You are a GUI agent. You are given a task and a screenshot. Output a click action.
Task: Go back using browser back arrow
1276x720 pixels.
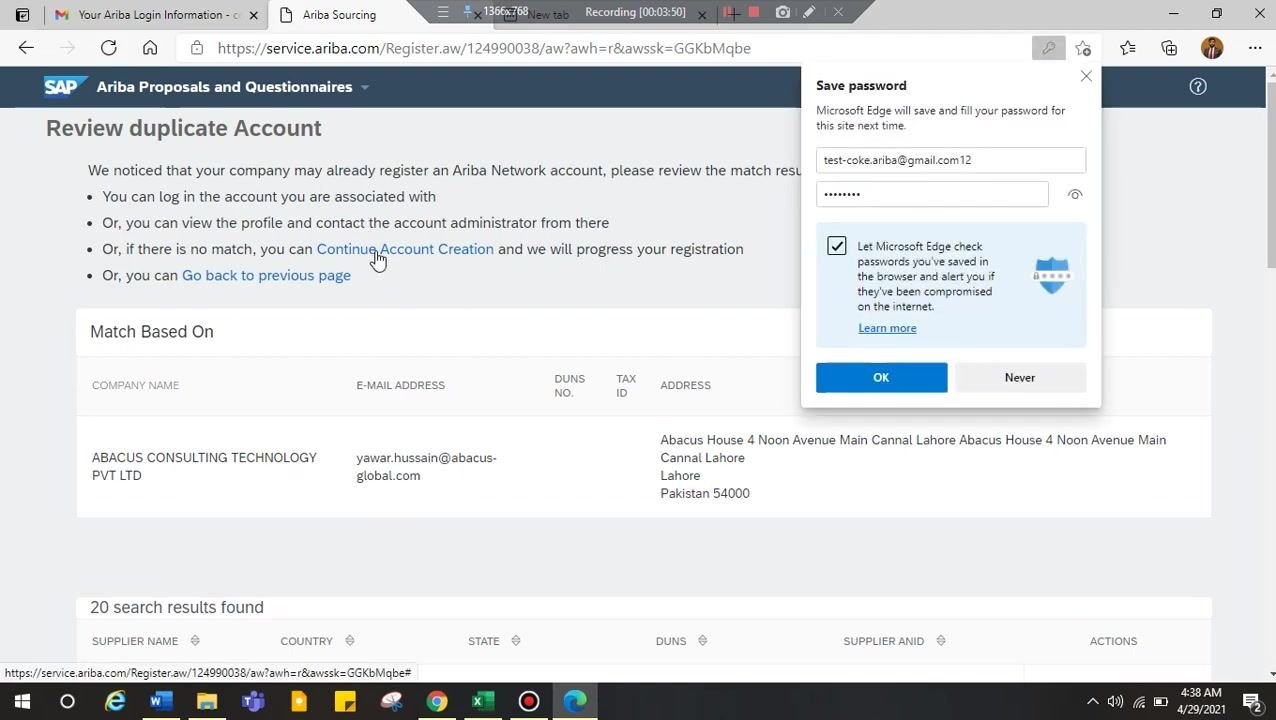tap(26, 48)
